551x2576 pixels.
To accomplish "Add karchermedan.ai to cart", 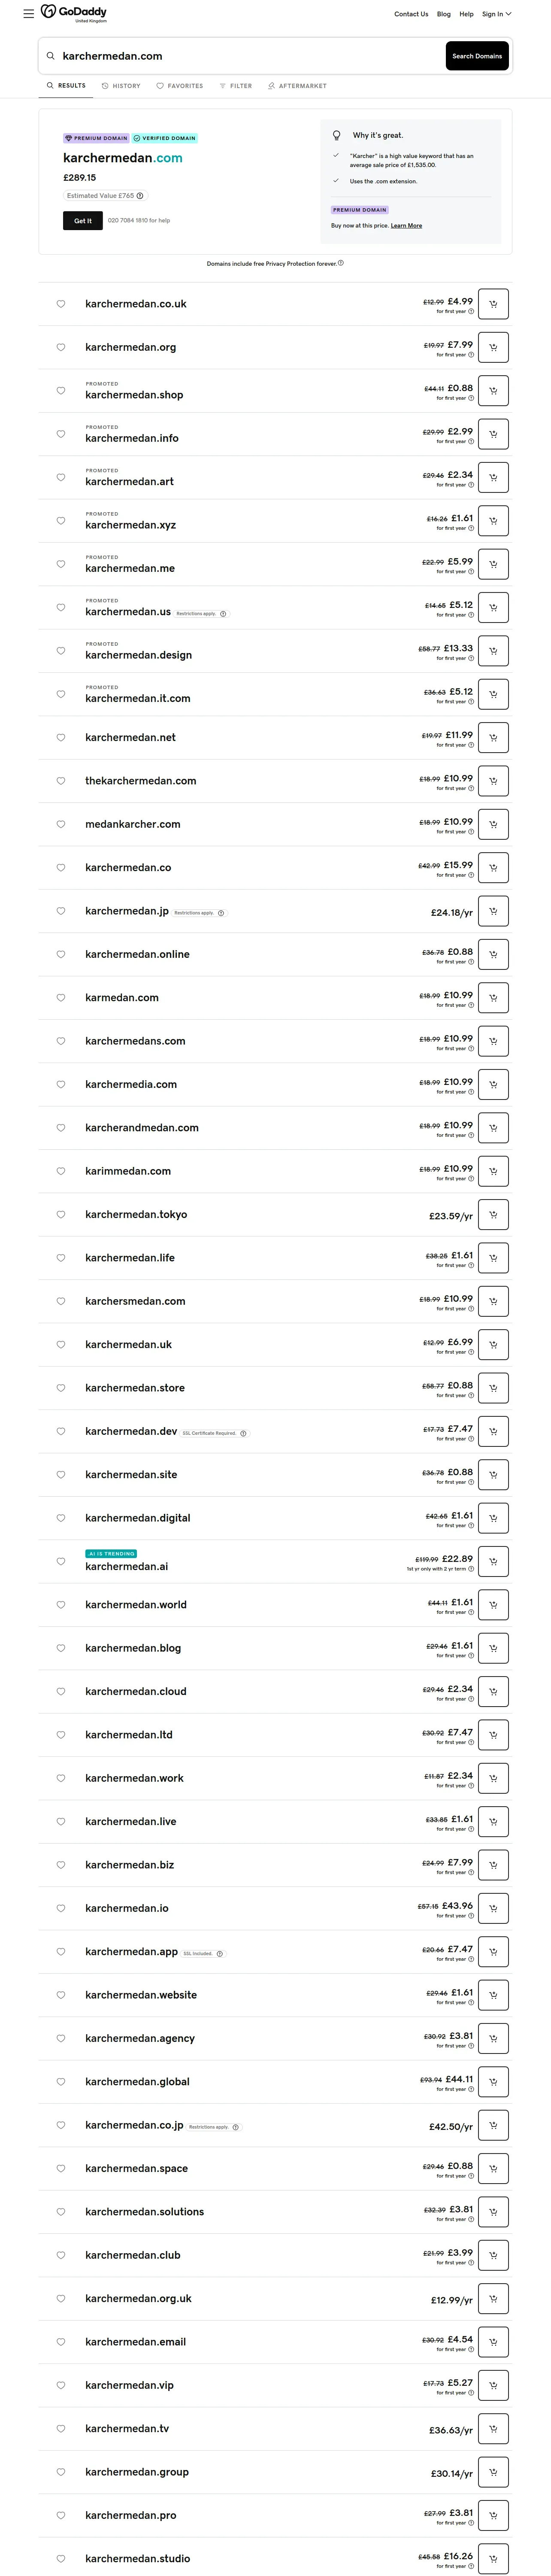I will pyautogui.click(x=493, y=1561).
